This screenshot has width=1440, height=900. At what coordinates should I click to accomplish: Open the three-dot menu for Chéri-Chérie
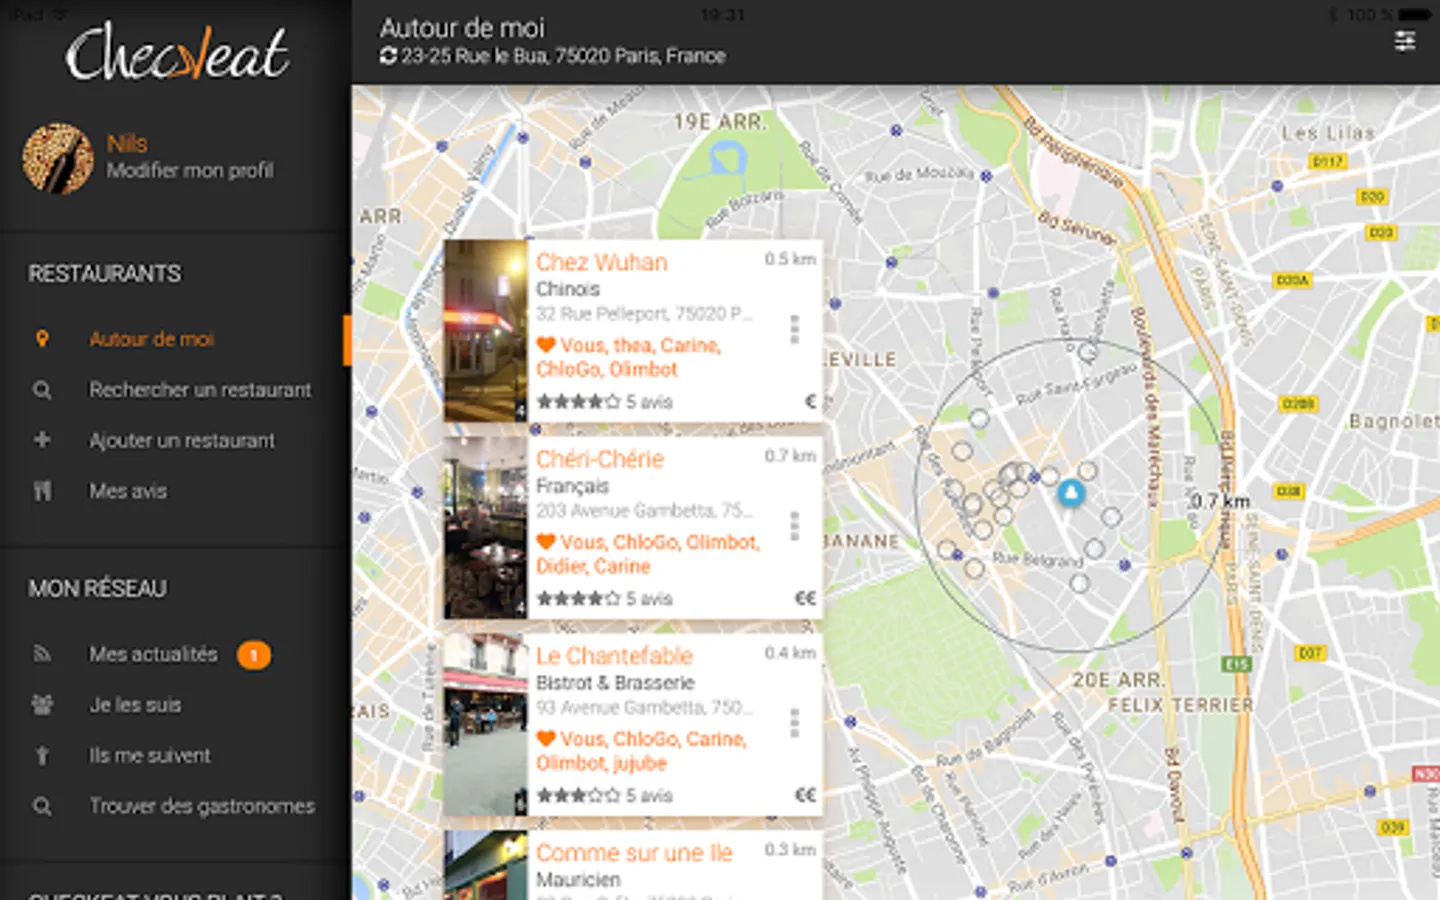coord(795,526)
